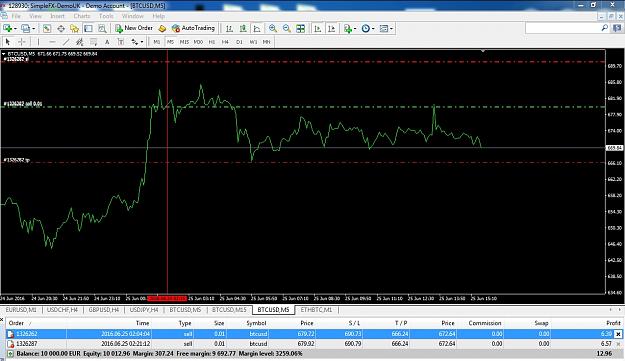Select the Horizontal Line drawing tool
The width and height of the screenshot is (625, 361).
(52, 42)
